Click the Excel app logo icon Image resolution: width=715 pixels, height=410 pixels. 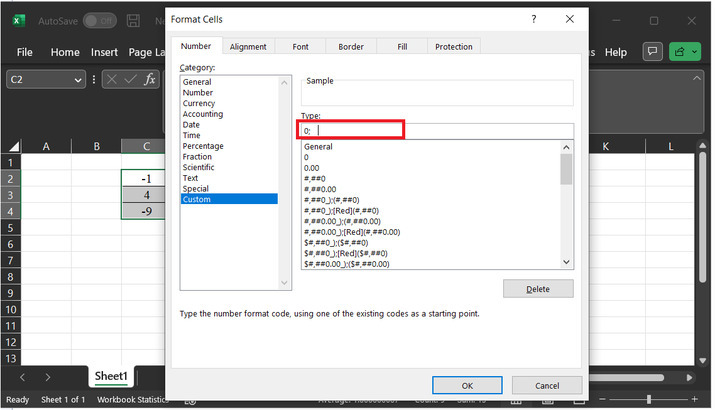(18, 20)
